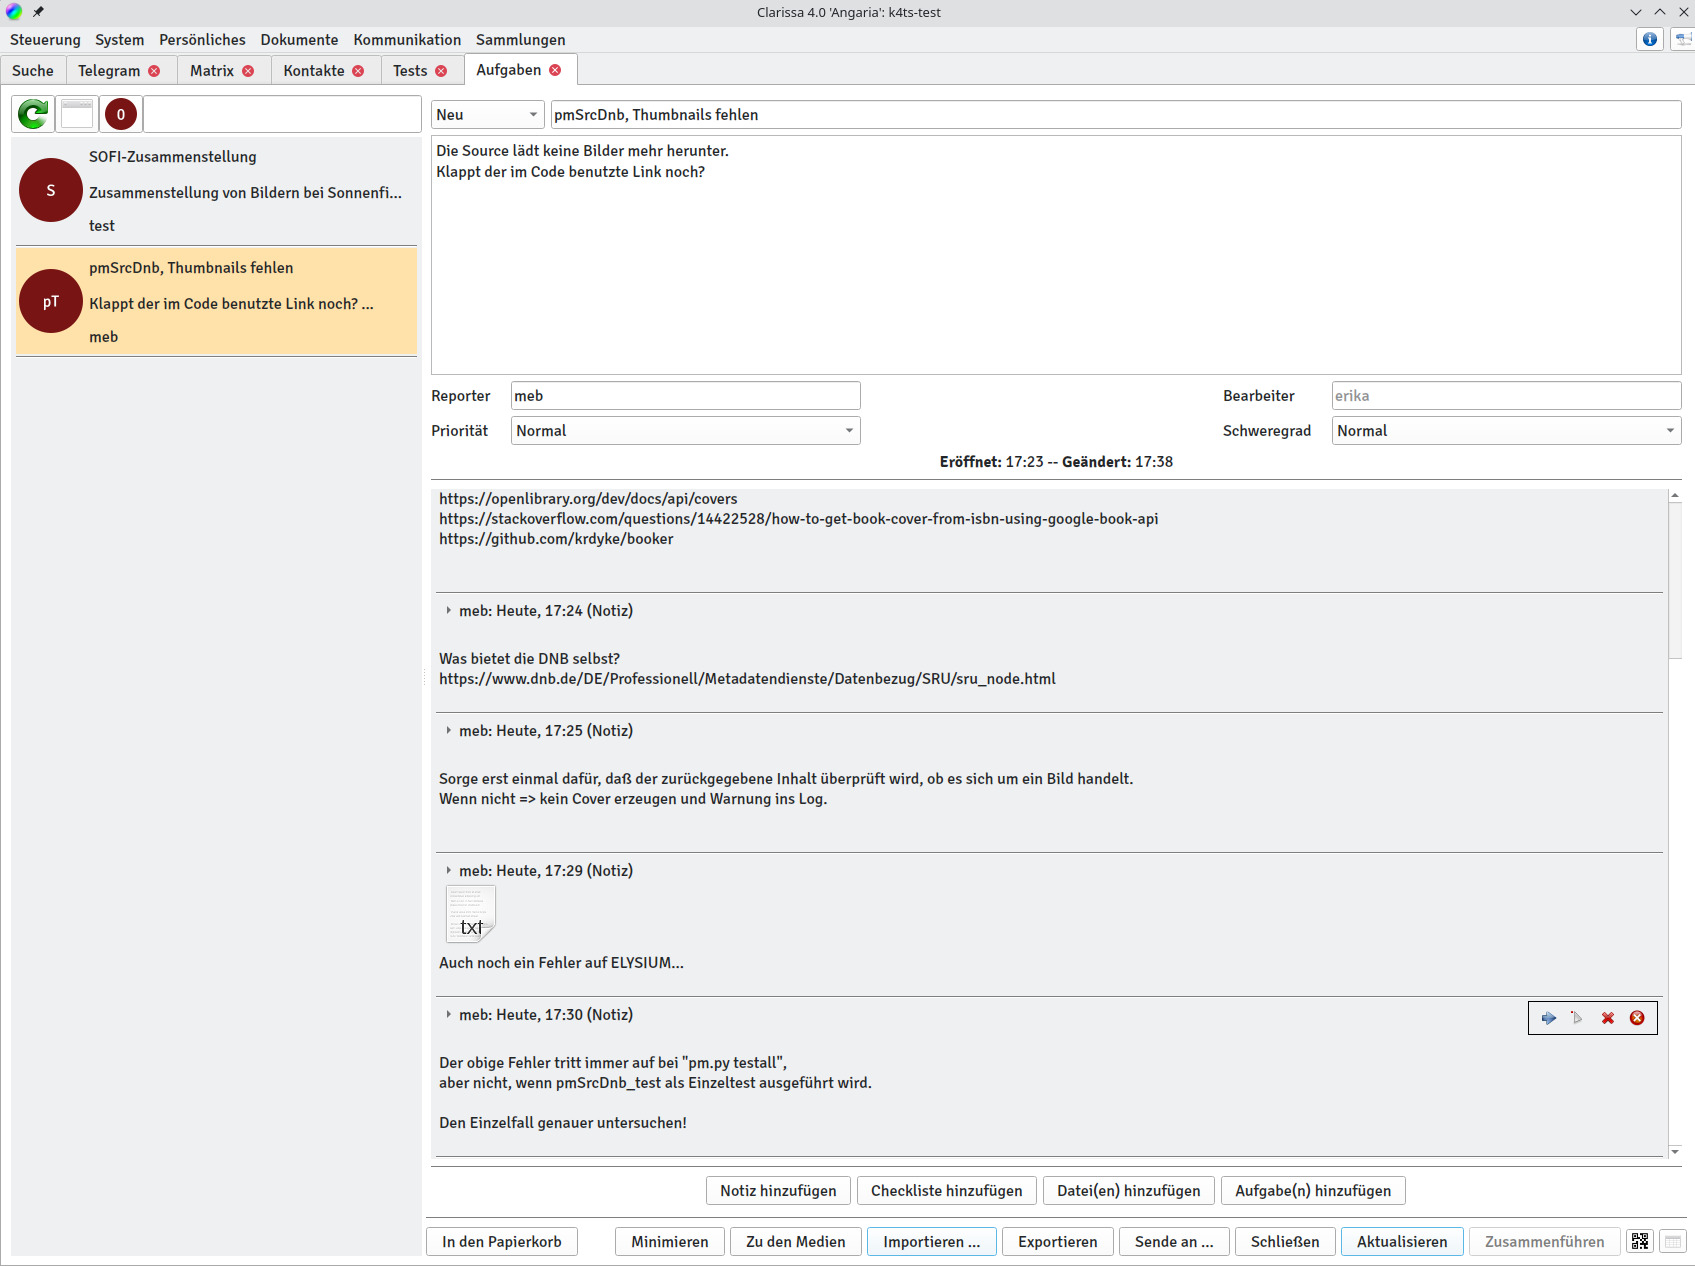Collapse the note from Heute, 17:25
Screen dimensions: 1695x1266
[448, 731]
